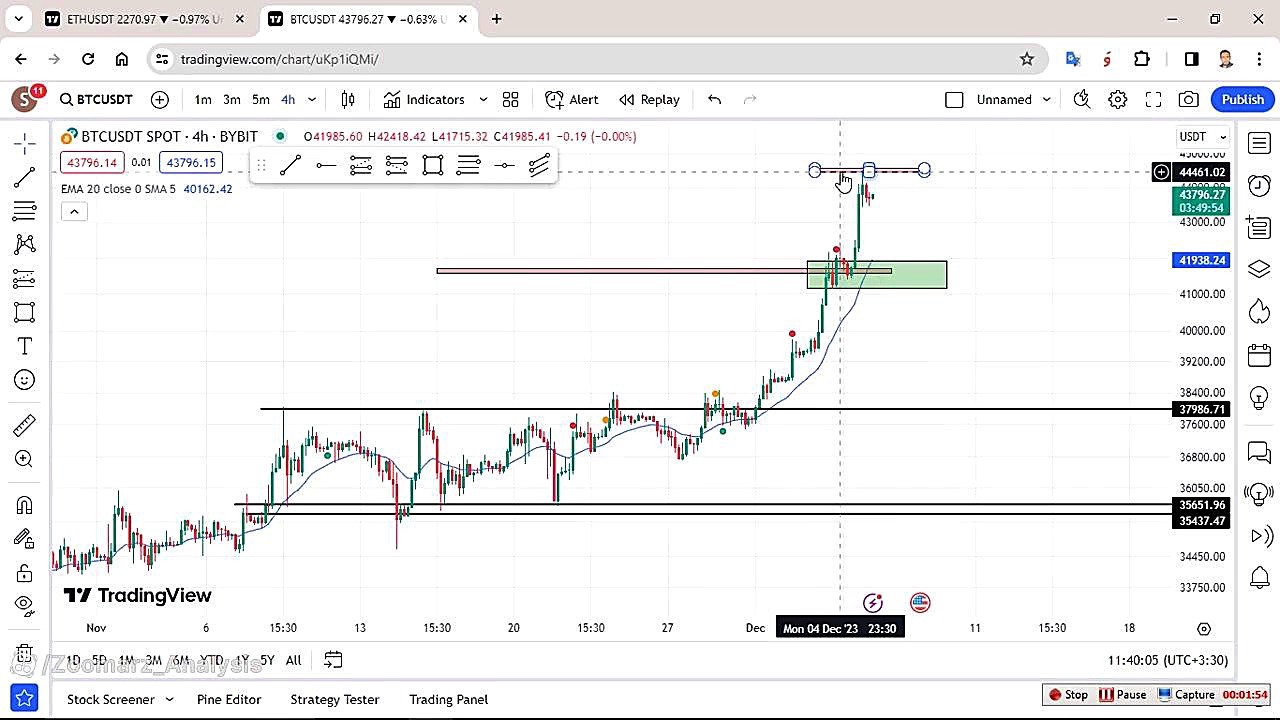Open the Alerts clock panel
The height and width of the screenshot is (720, 1280).
pyautogui.click(x=1259, y=186)
